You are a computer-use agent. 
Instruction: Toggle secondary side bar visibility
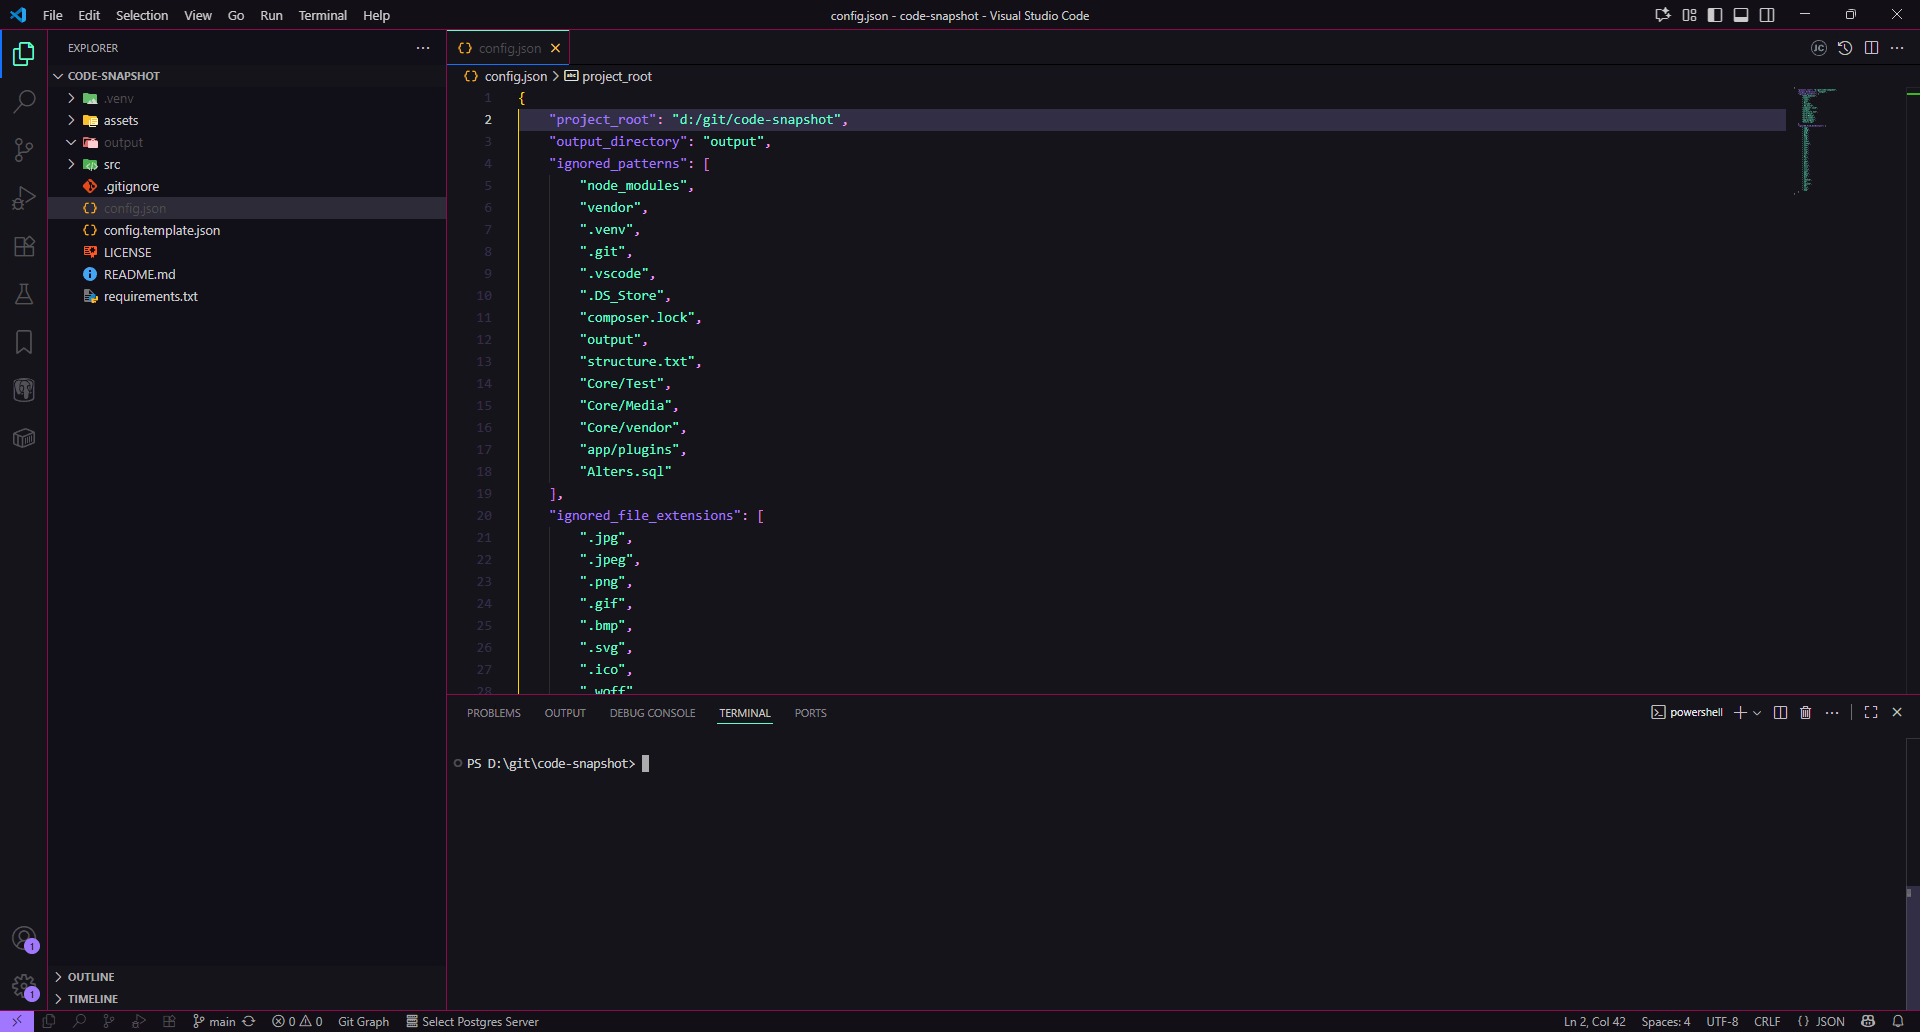pos(1767,15)
